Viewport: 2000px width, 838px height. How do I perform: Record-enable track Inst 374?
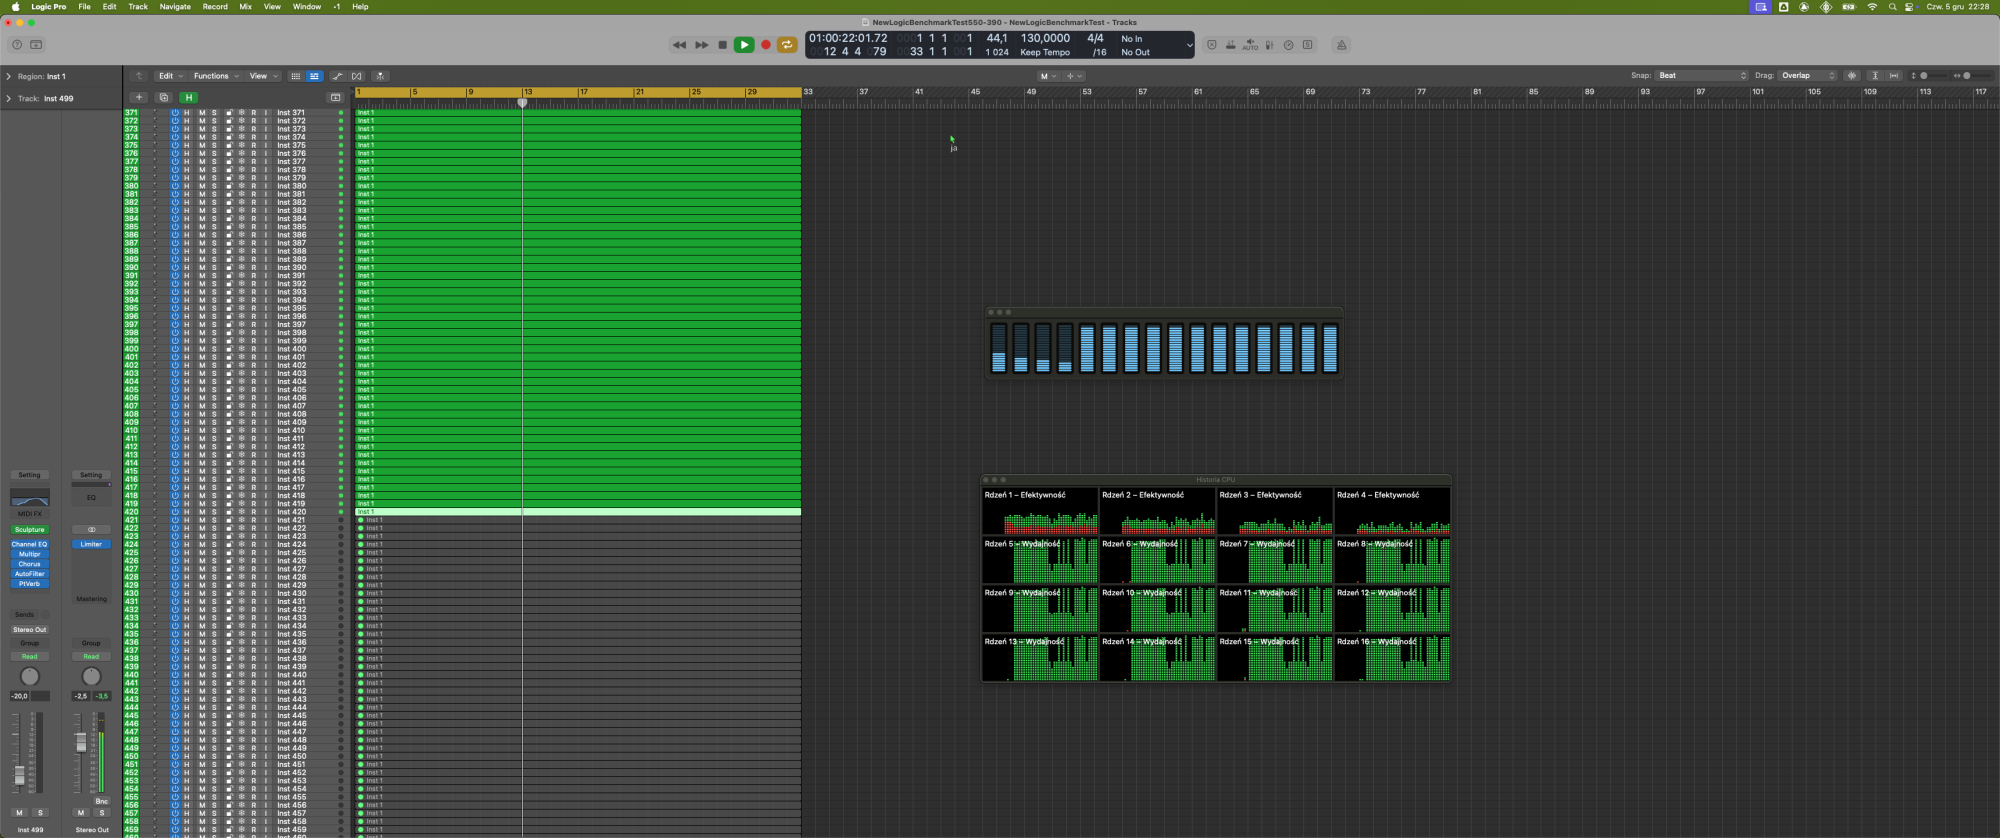(x=254, y=137)
